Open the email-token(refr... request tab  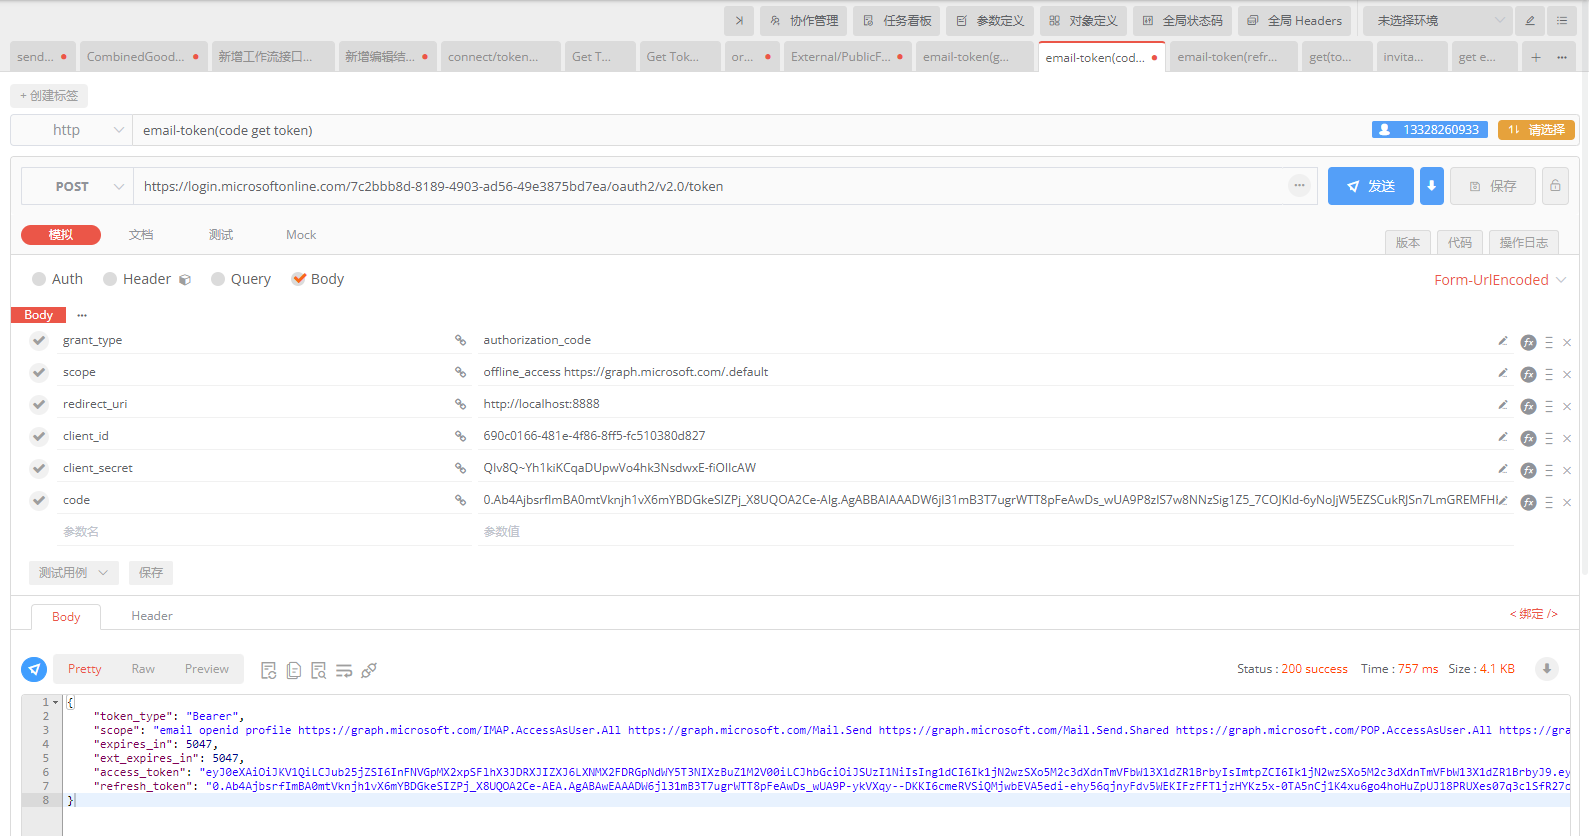pos(1232,57)
